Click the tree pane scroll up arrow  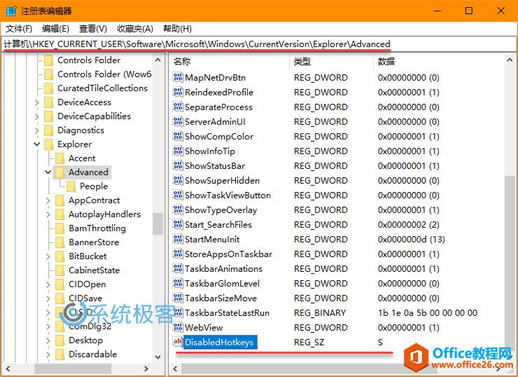tap(158, 60)
